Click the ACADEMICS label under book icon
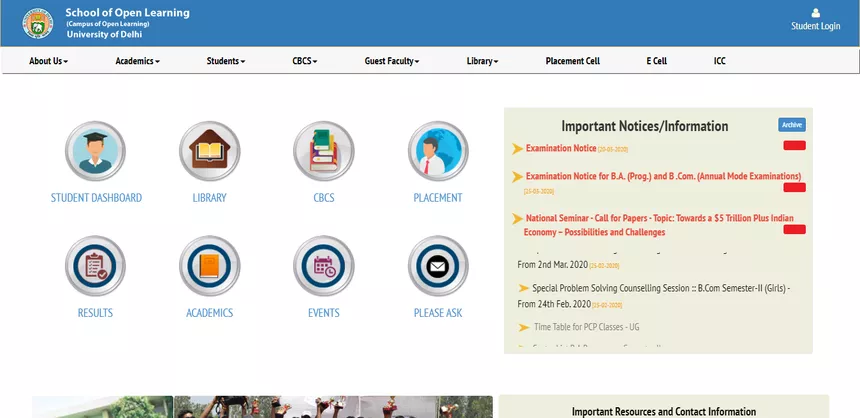860x418 pixels. pyautogui.click(x=210, y=313)
